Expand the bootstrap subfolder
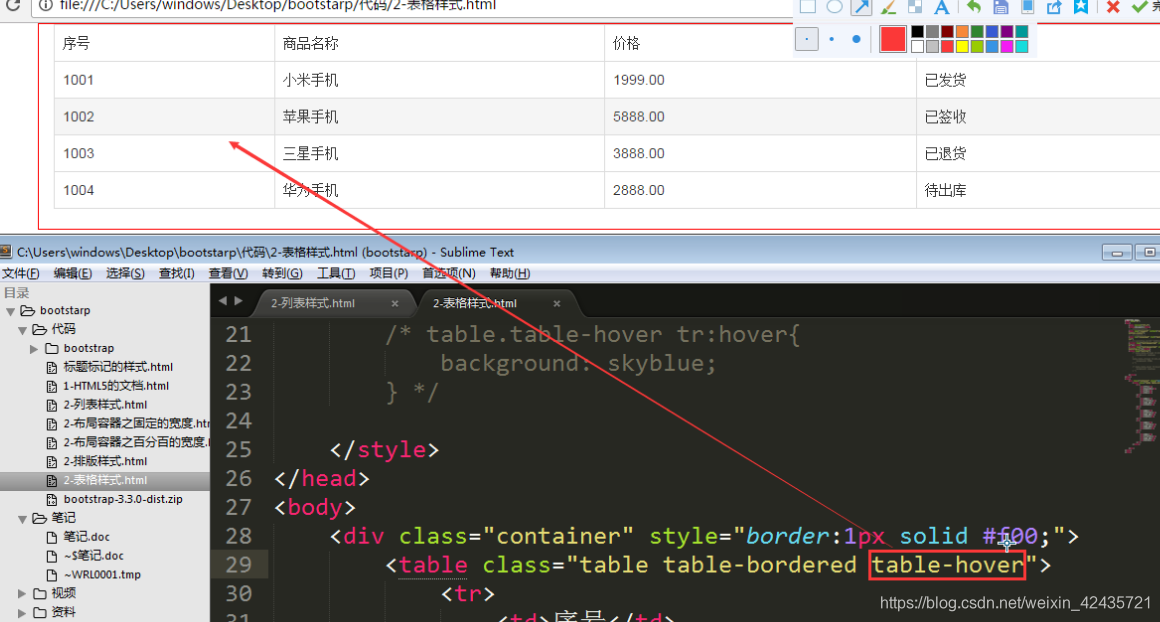Viewport: 1160px width, 622px height. 34,348
